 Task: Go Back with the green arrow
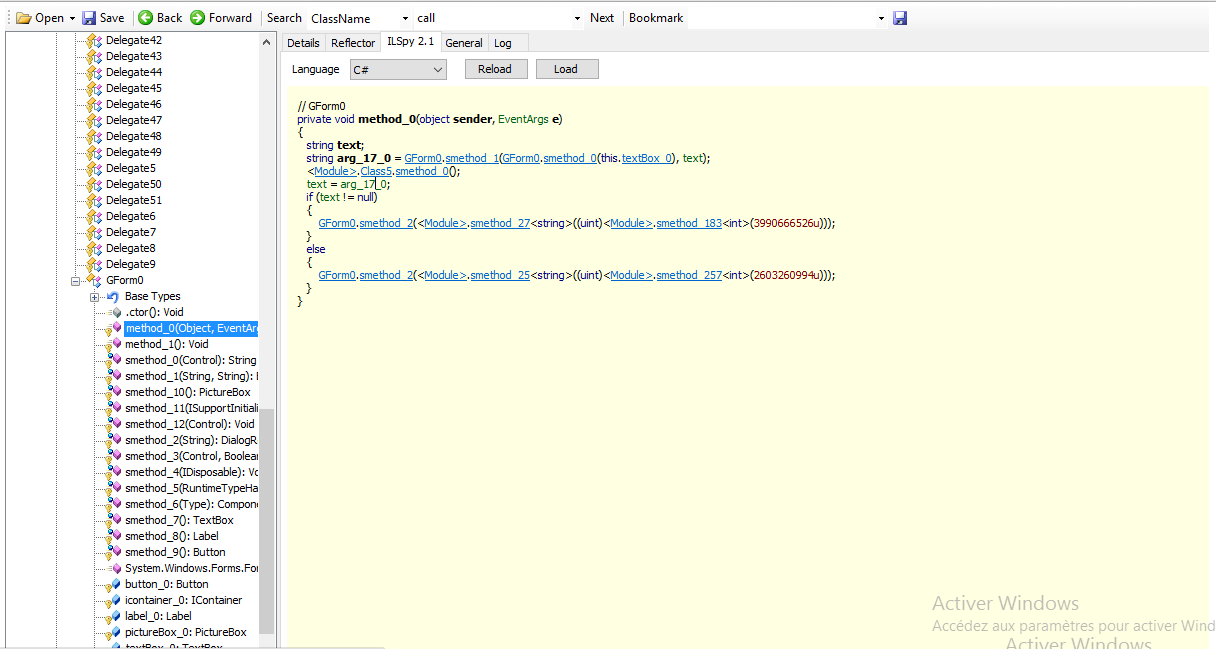(160, 18)
